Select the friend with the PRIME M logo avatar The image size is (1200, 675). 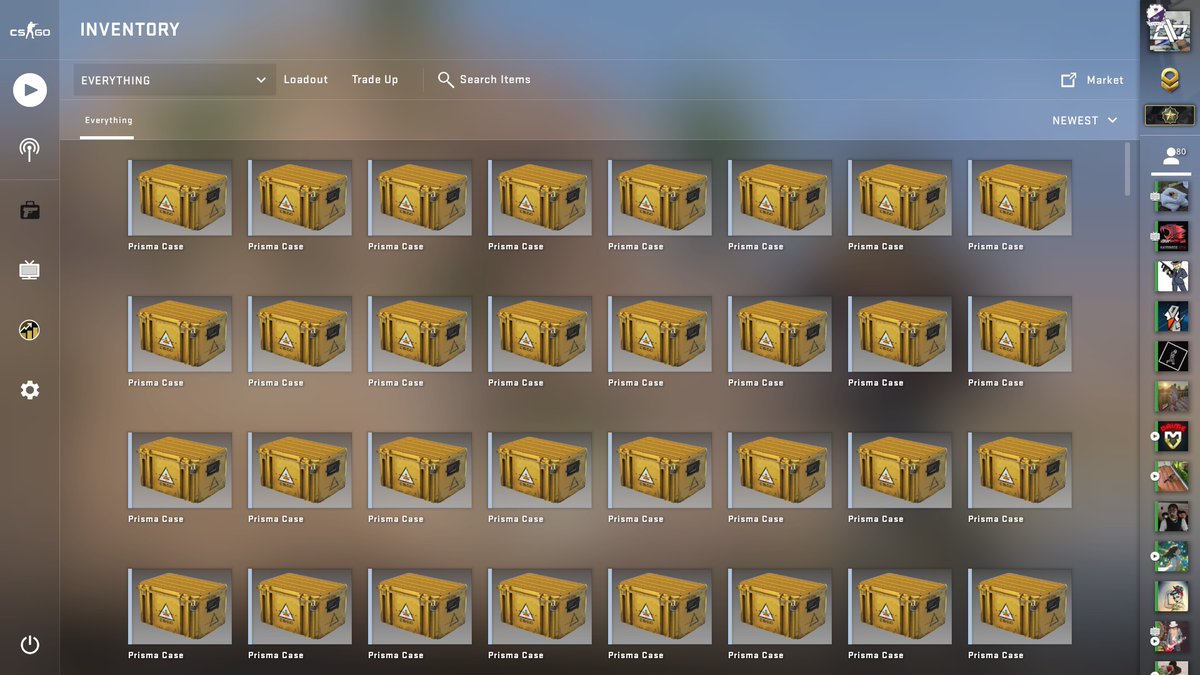[x=1172, y=437]
